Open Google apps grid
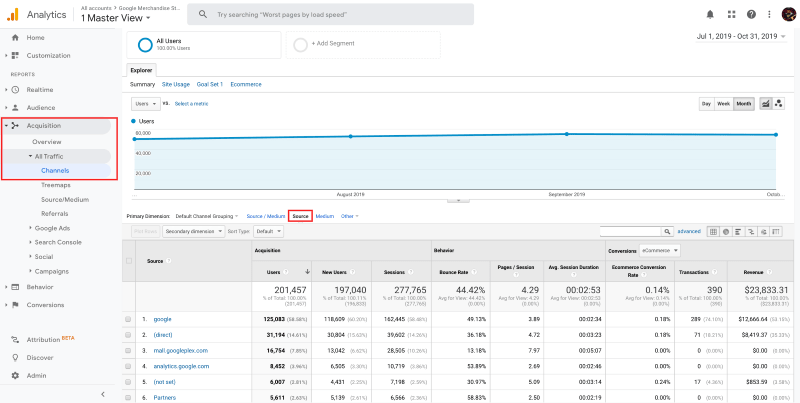 731,14
